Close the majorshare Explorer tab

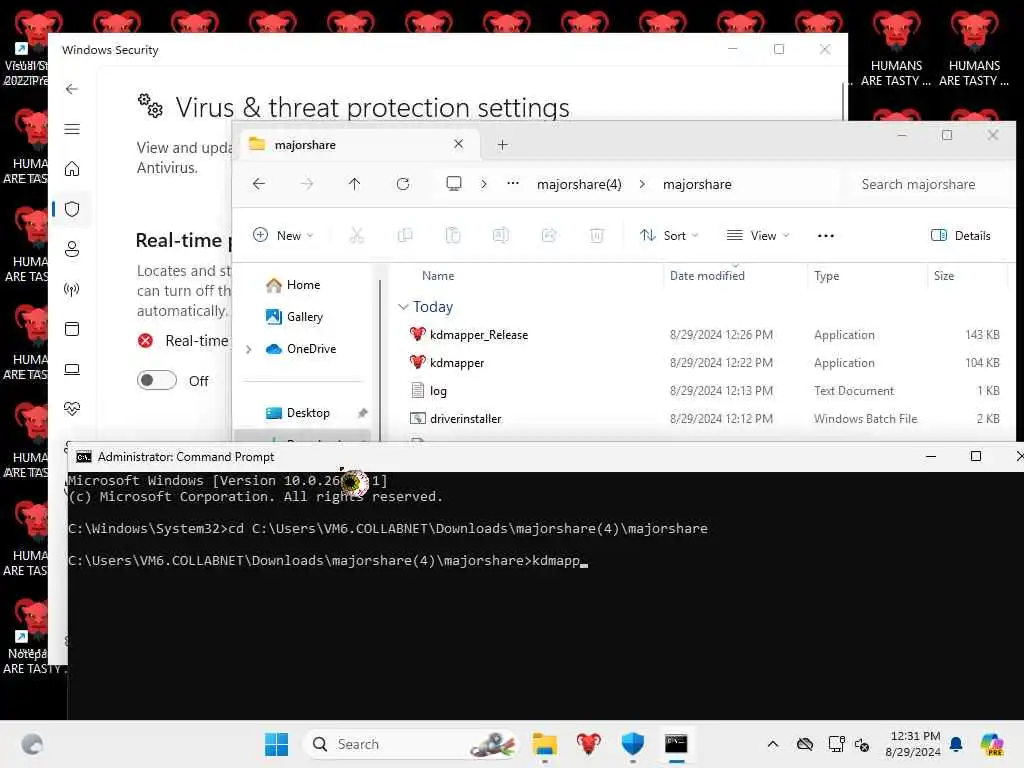pos(458,144)
